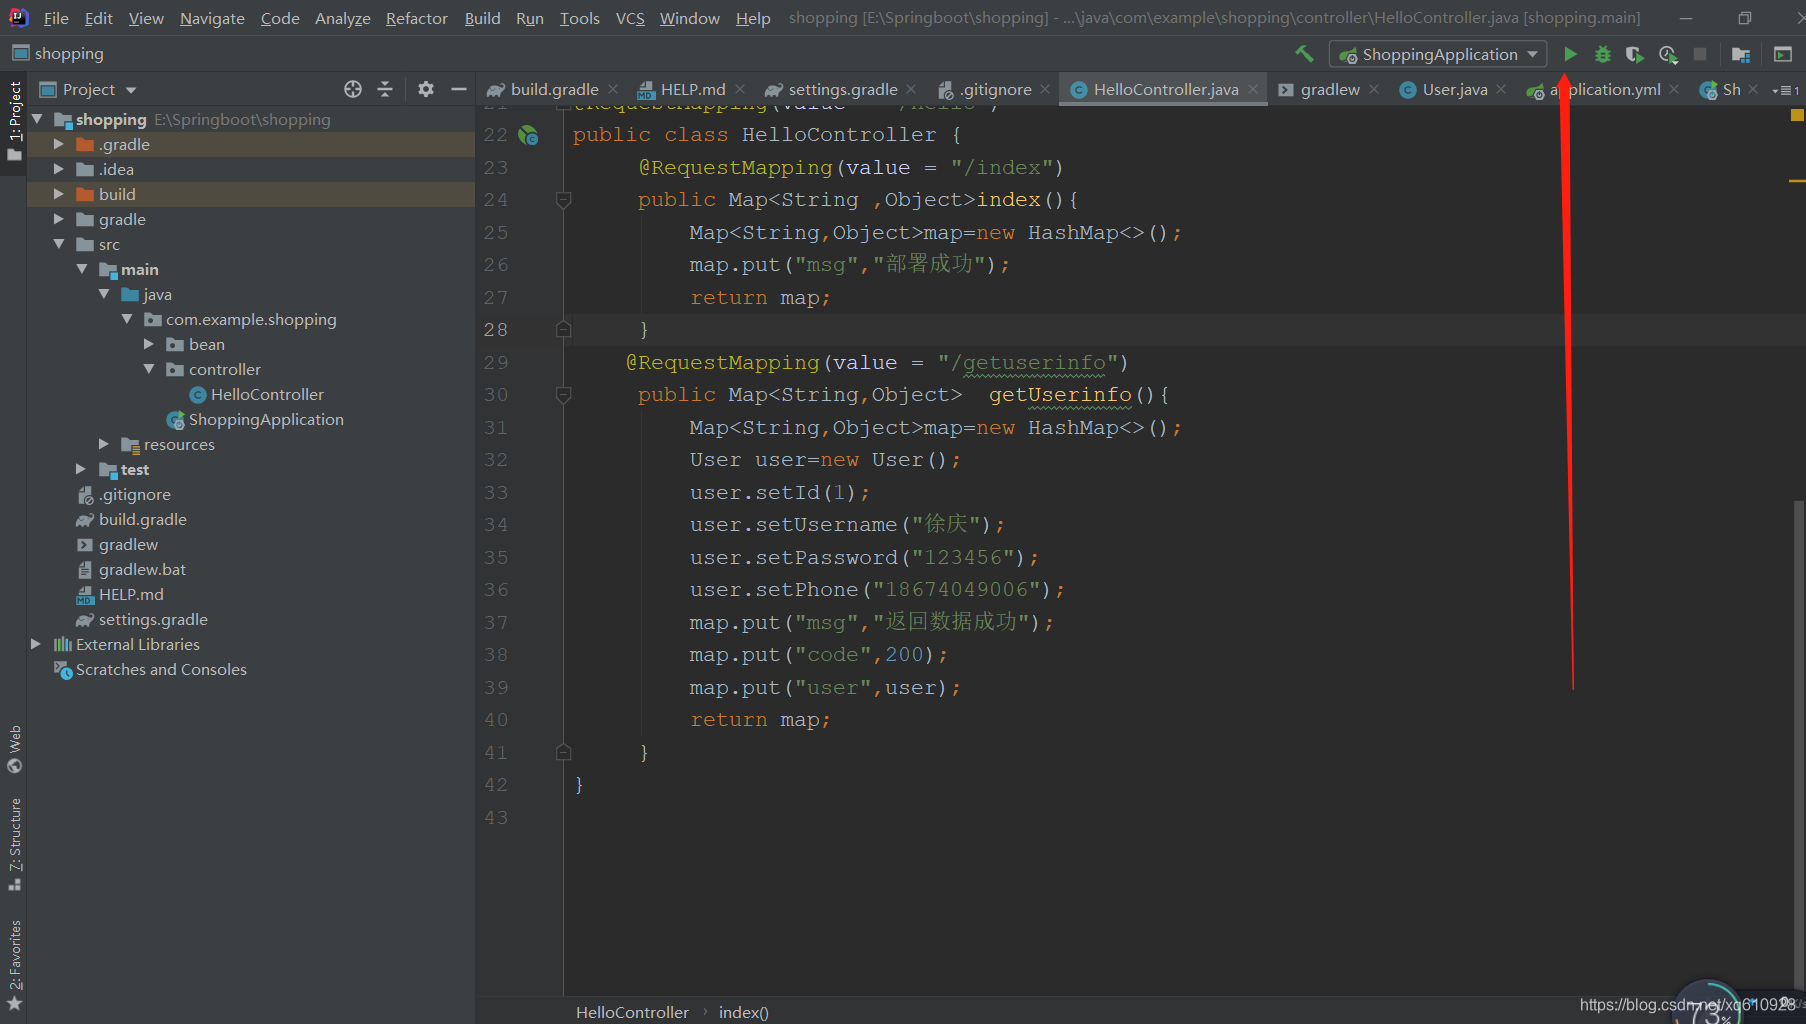
Task: Fold method at line 30 gutter marker
Action: click(x=563, y=395)
